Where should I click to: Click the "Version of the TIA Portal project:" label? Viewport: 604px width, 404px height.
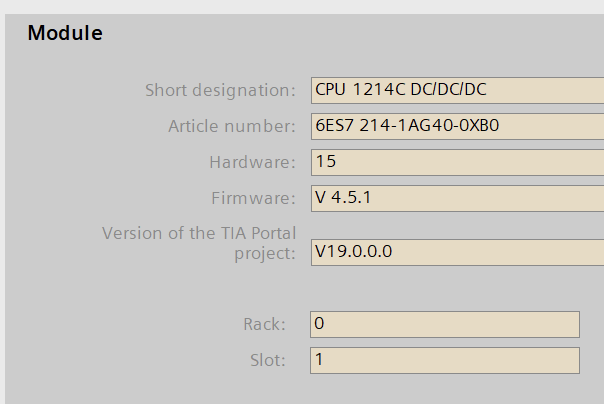199,242
